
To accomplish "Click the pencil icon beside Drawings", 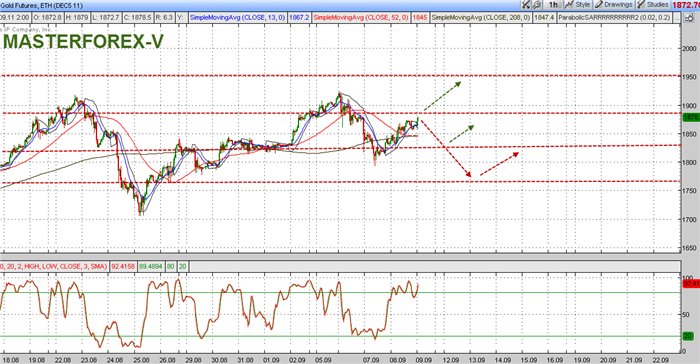I will (599, 4).
